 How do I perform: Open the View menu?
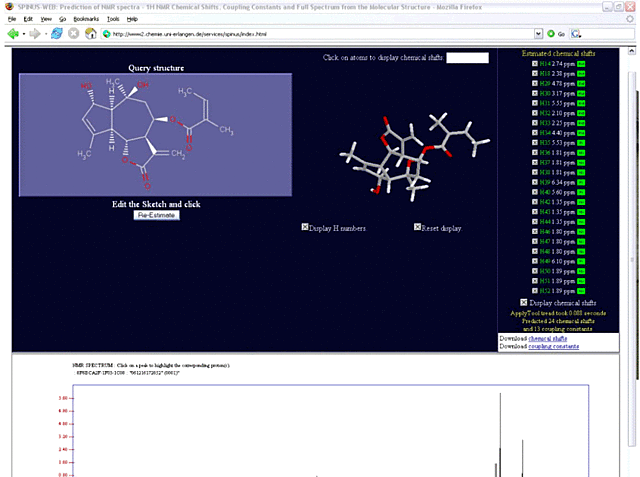[x=46, y=19]
